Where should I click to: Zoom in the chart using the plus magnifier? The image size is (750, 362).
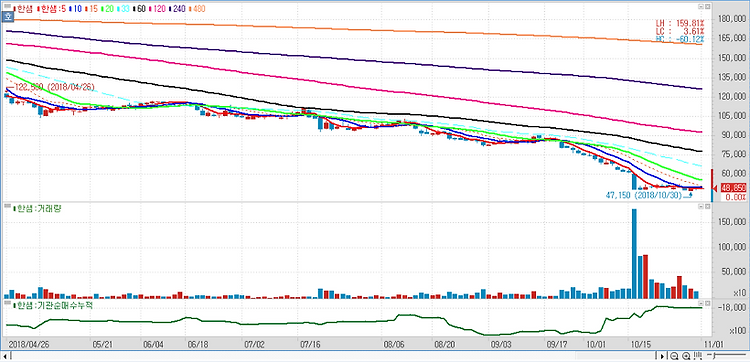(685, 356)
